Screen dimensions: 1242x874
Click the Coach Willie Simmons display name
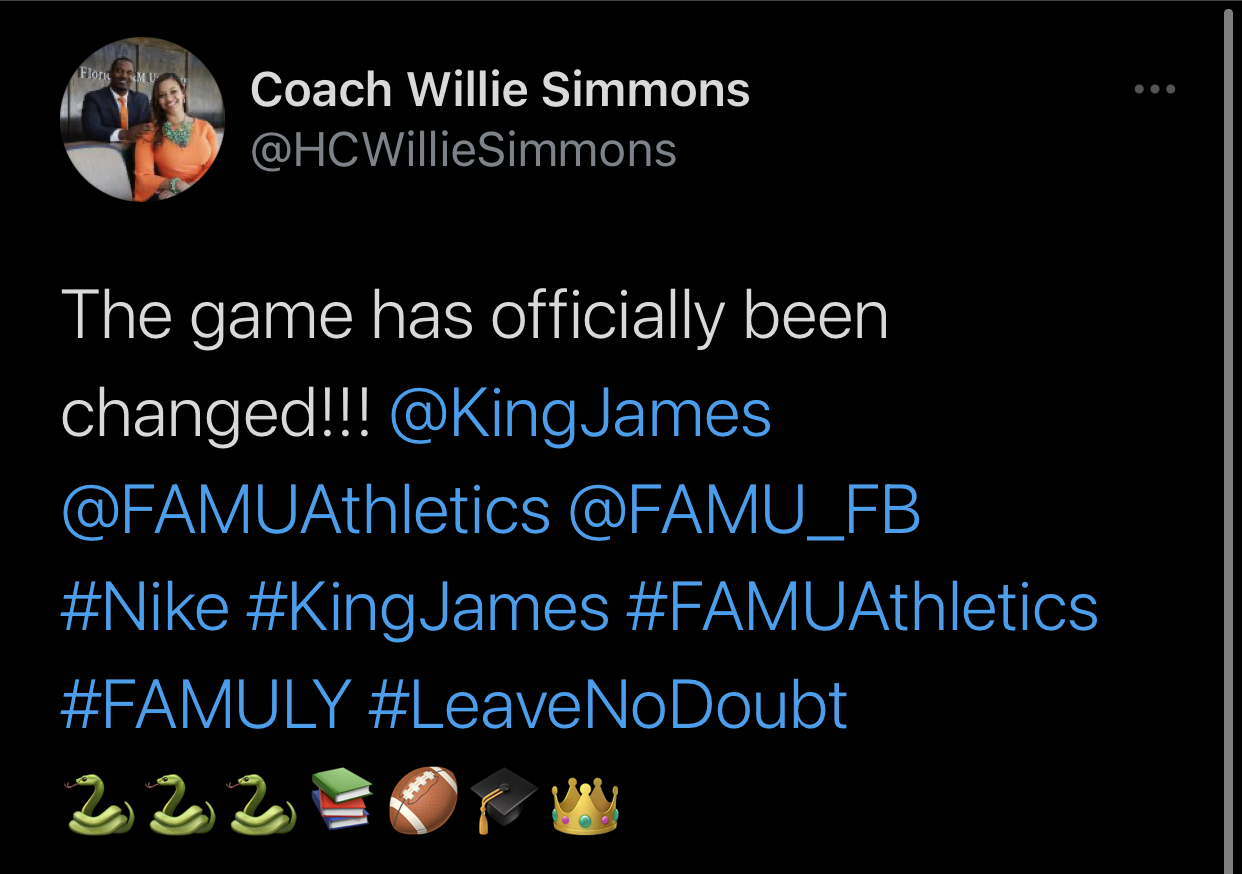pyautogui.click(x=500, y=90)
